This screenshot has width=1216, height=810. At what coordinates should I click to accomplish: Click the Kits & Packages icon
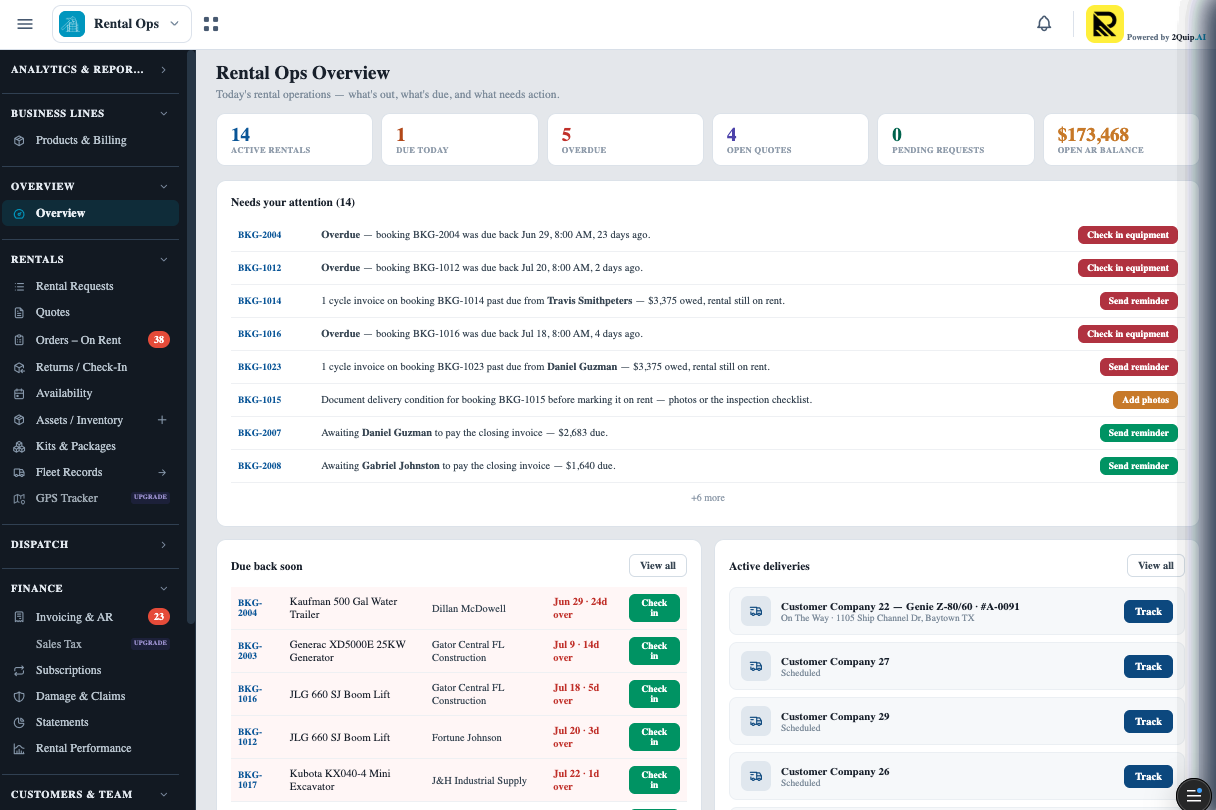pyautogui.click(x=19, y=447)
